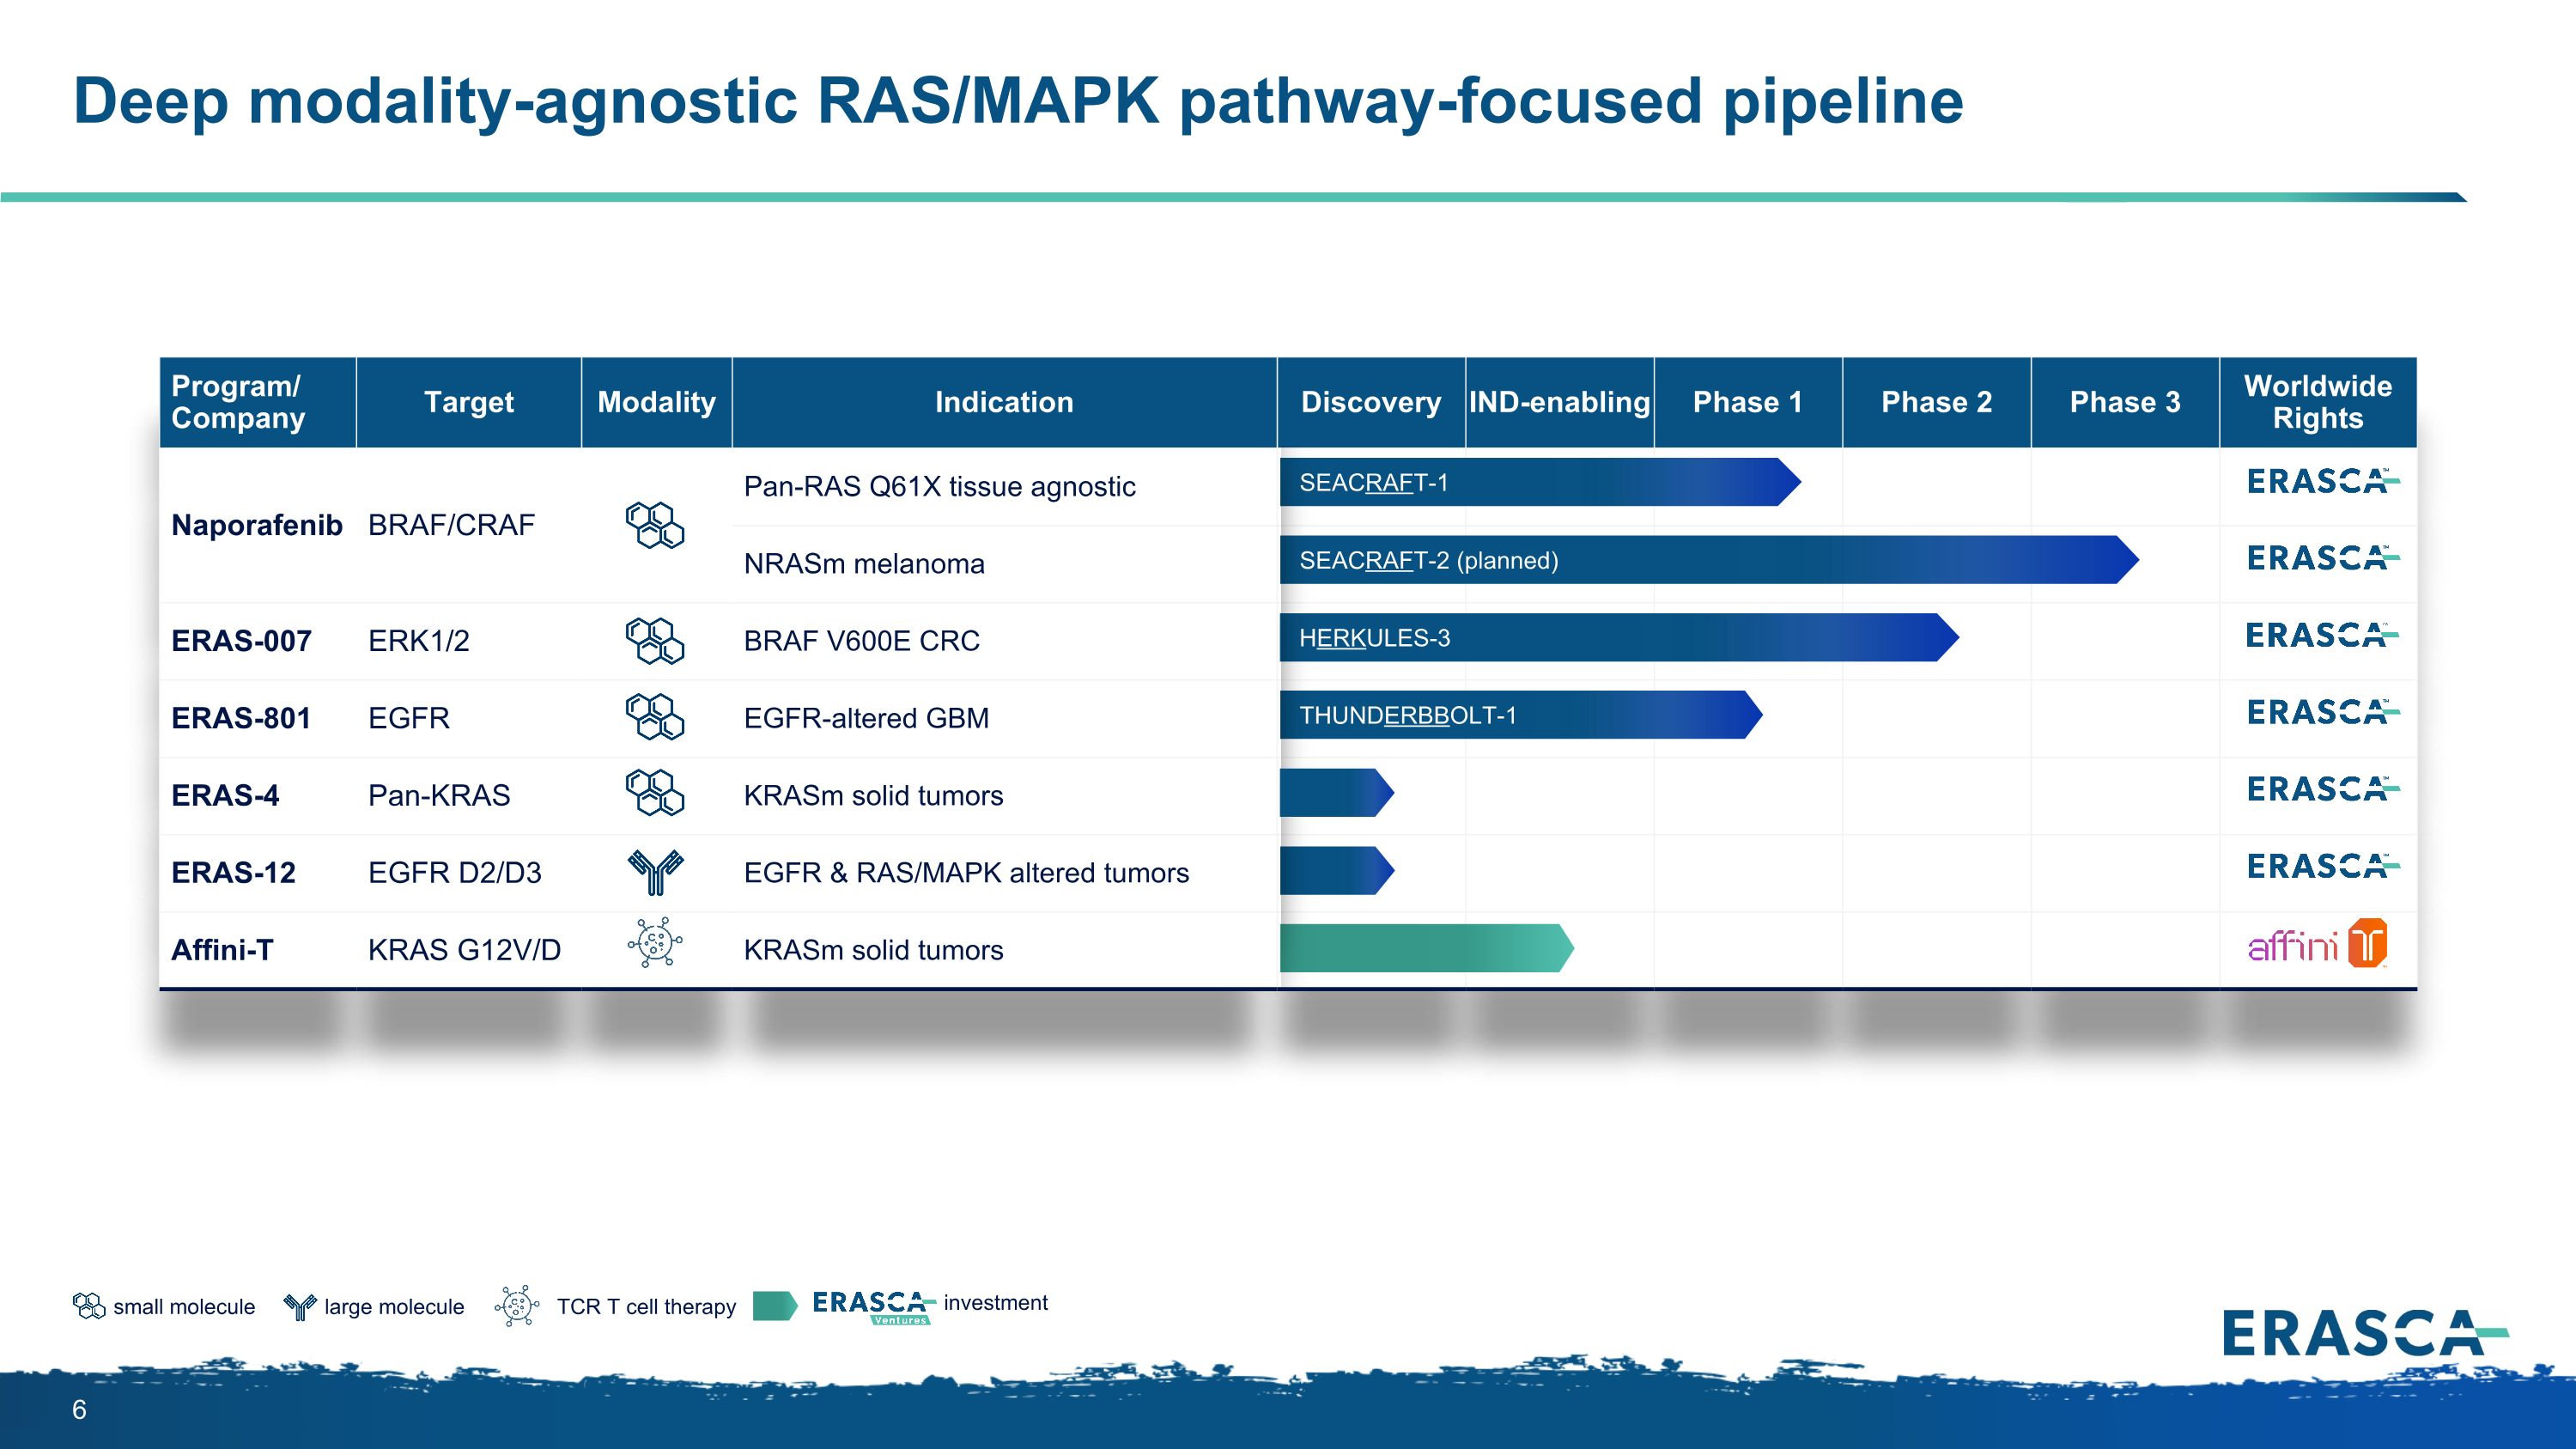The height and width of the screenshot is (1449, 2576).
Task: Click the TCR T cell icon beside Affini-T
Action: (655, 942)
